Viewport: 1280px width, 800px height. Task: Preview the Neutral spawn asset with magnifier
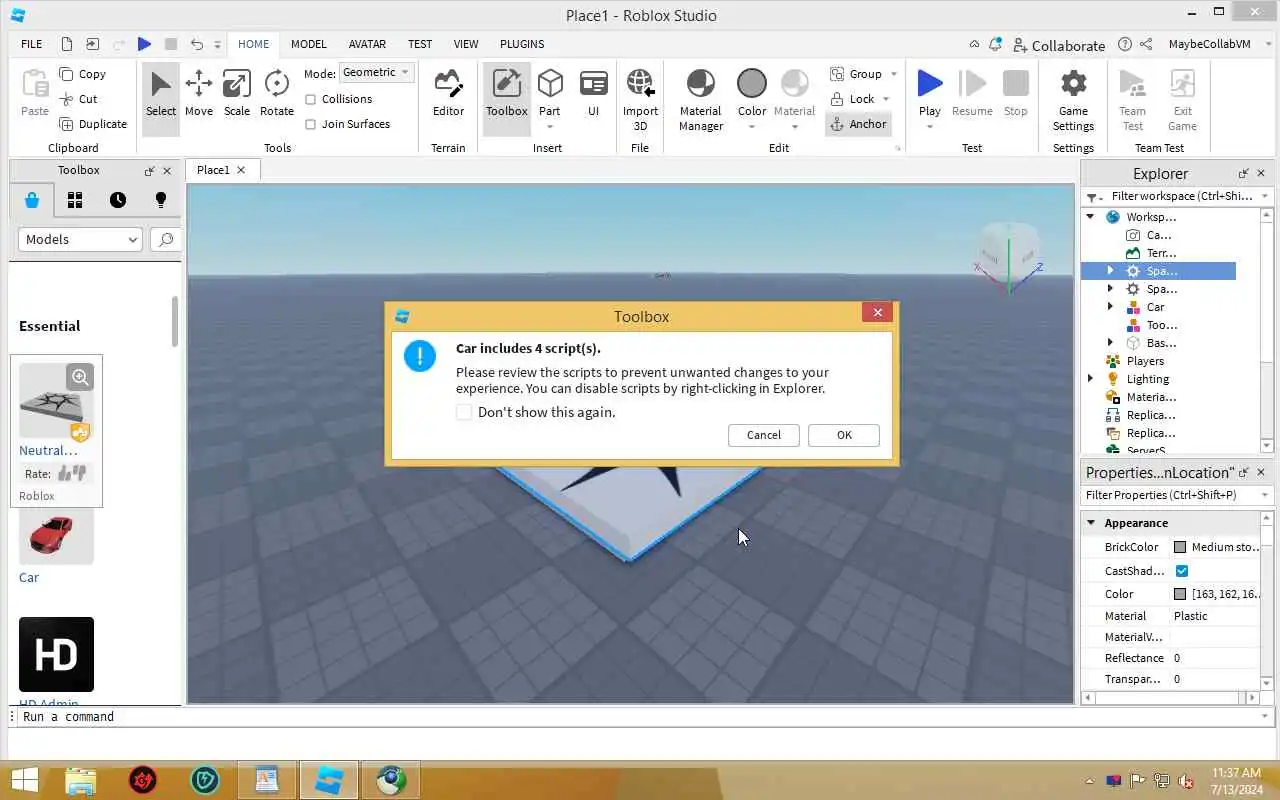pyautogui.click(x=80, y=377)
